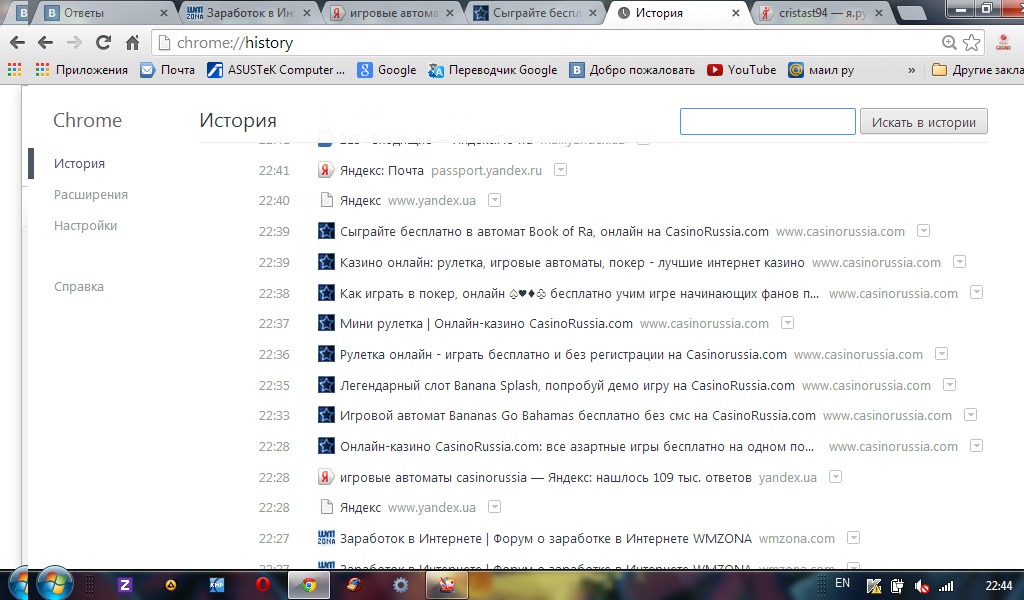Open the casino extension icon in toolbar
This screenshot has width=1024, height=600.
coord(1003,43)
